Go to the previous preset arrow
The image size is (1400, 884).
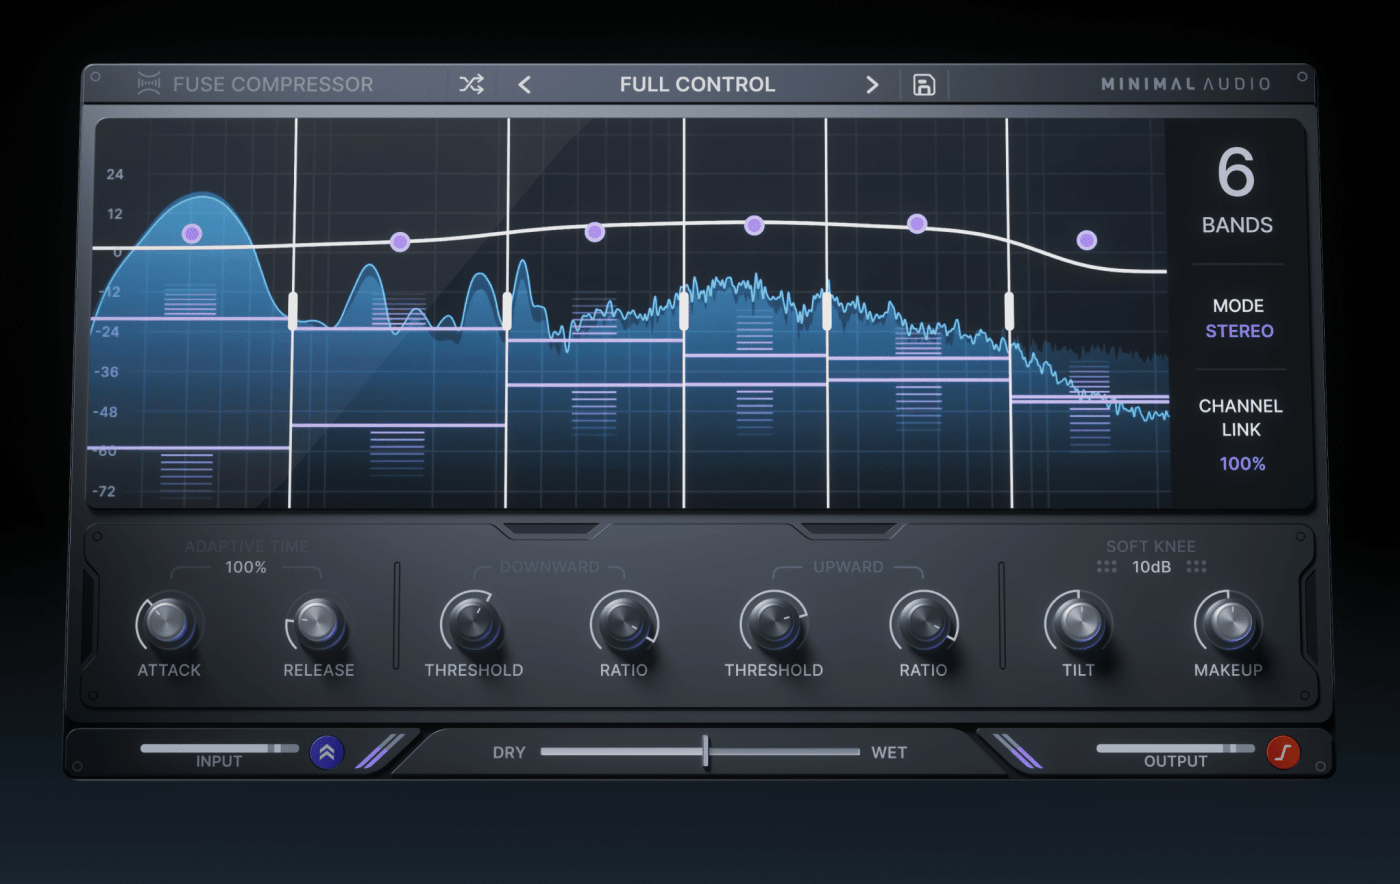point(524,85)
